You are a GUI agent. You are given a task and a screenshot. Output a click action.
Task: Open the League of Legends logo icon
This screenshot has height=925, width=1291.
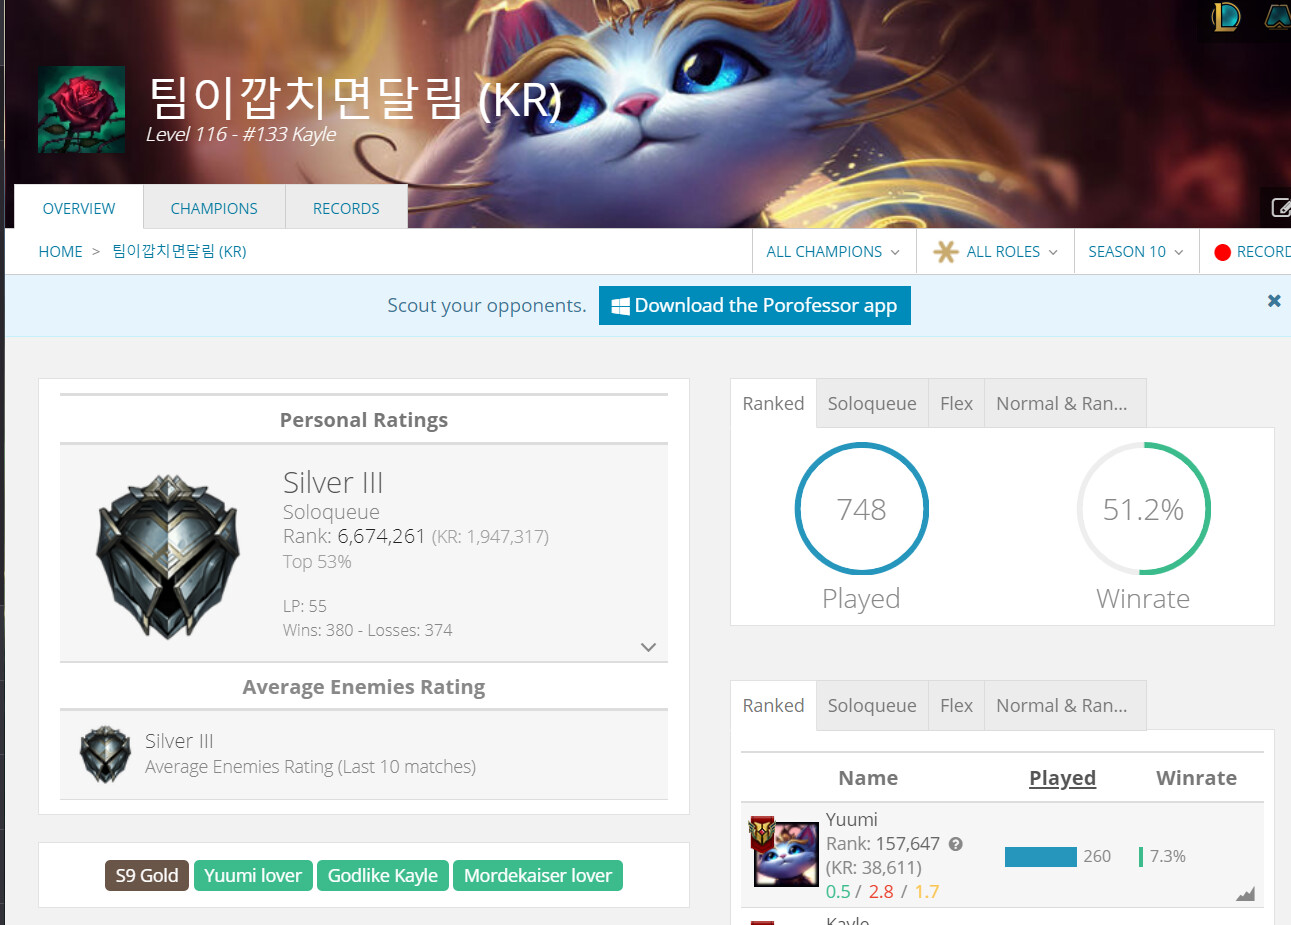1226,16
